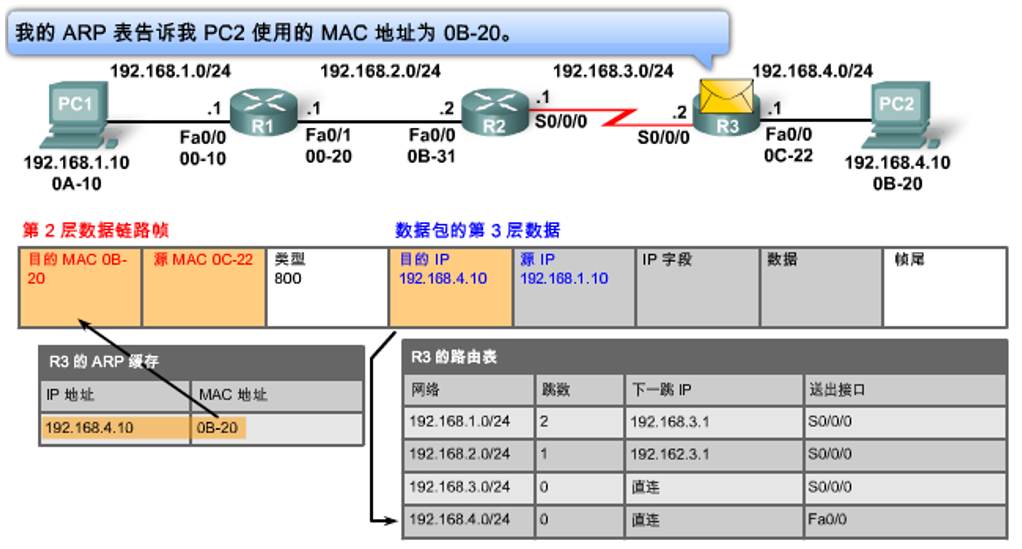
Task: Click the 数据包的第 3 层数据 heading
Action: [478, 230]
